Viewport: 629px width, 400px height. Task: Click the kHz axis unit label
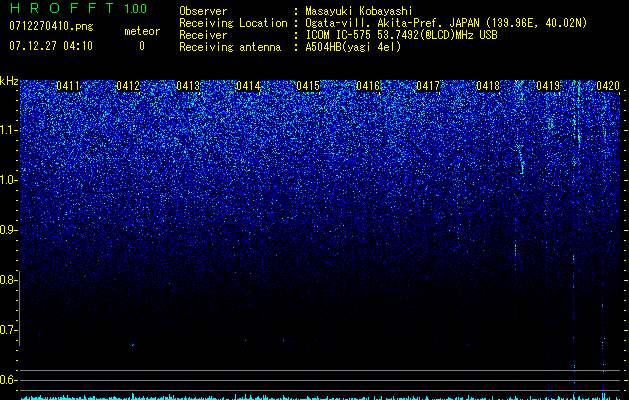tap(9, 81)
